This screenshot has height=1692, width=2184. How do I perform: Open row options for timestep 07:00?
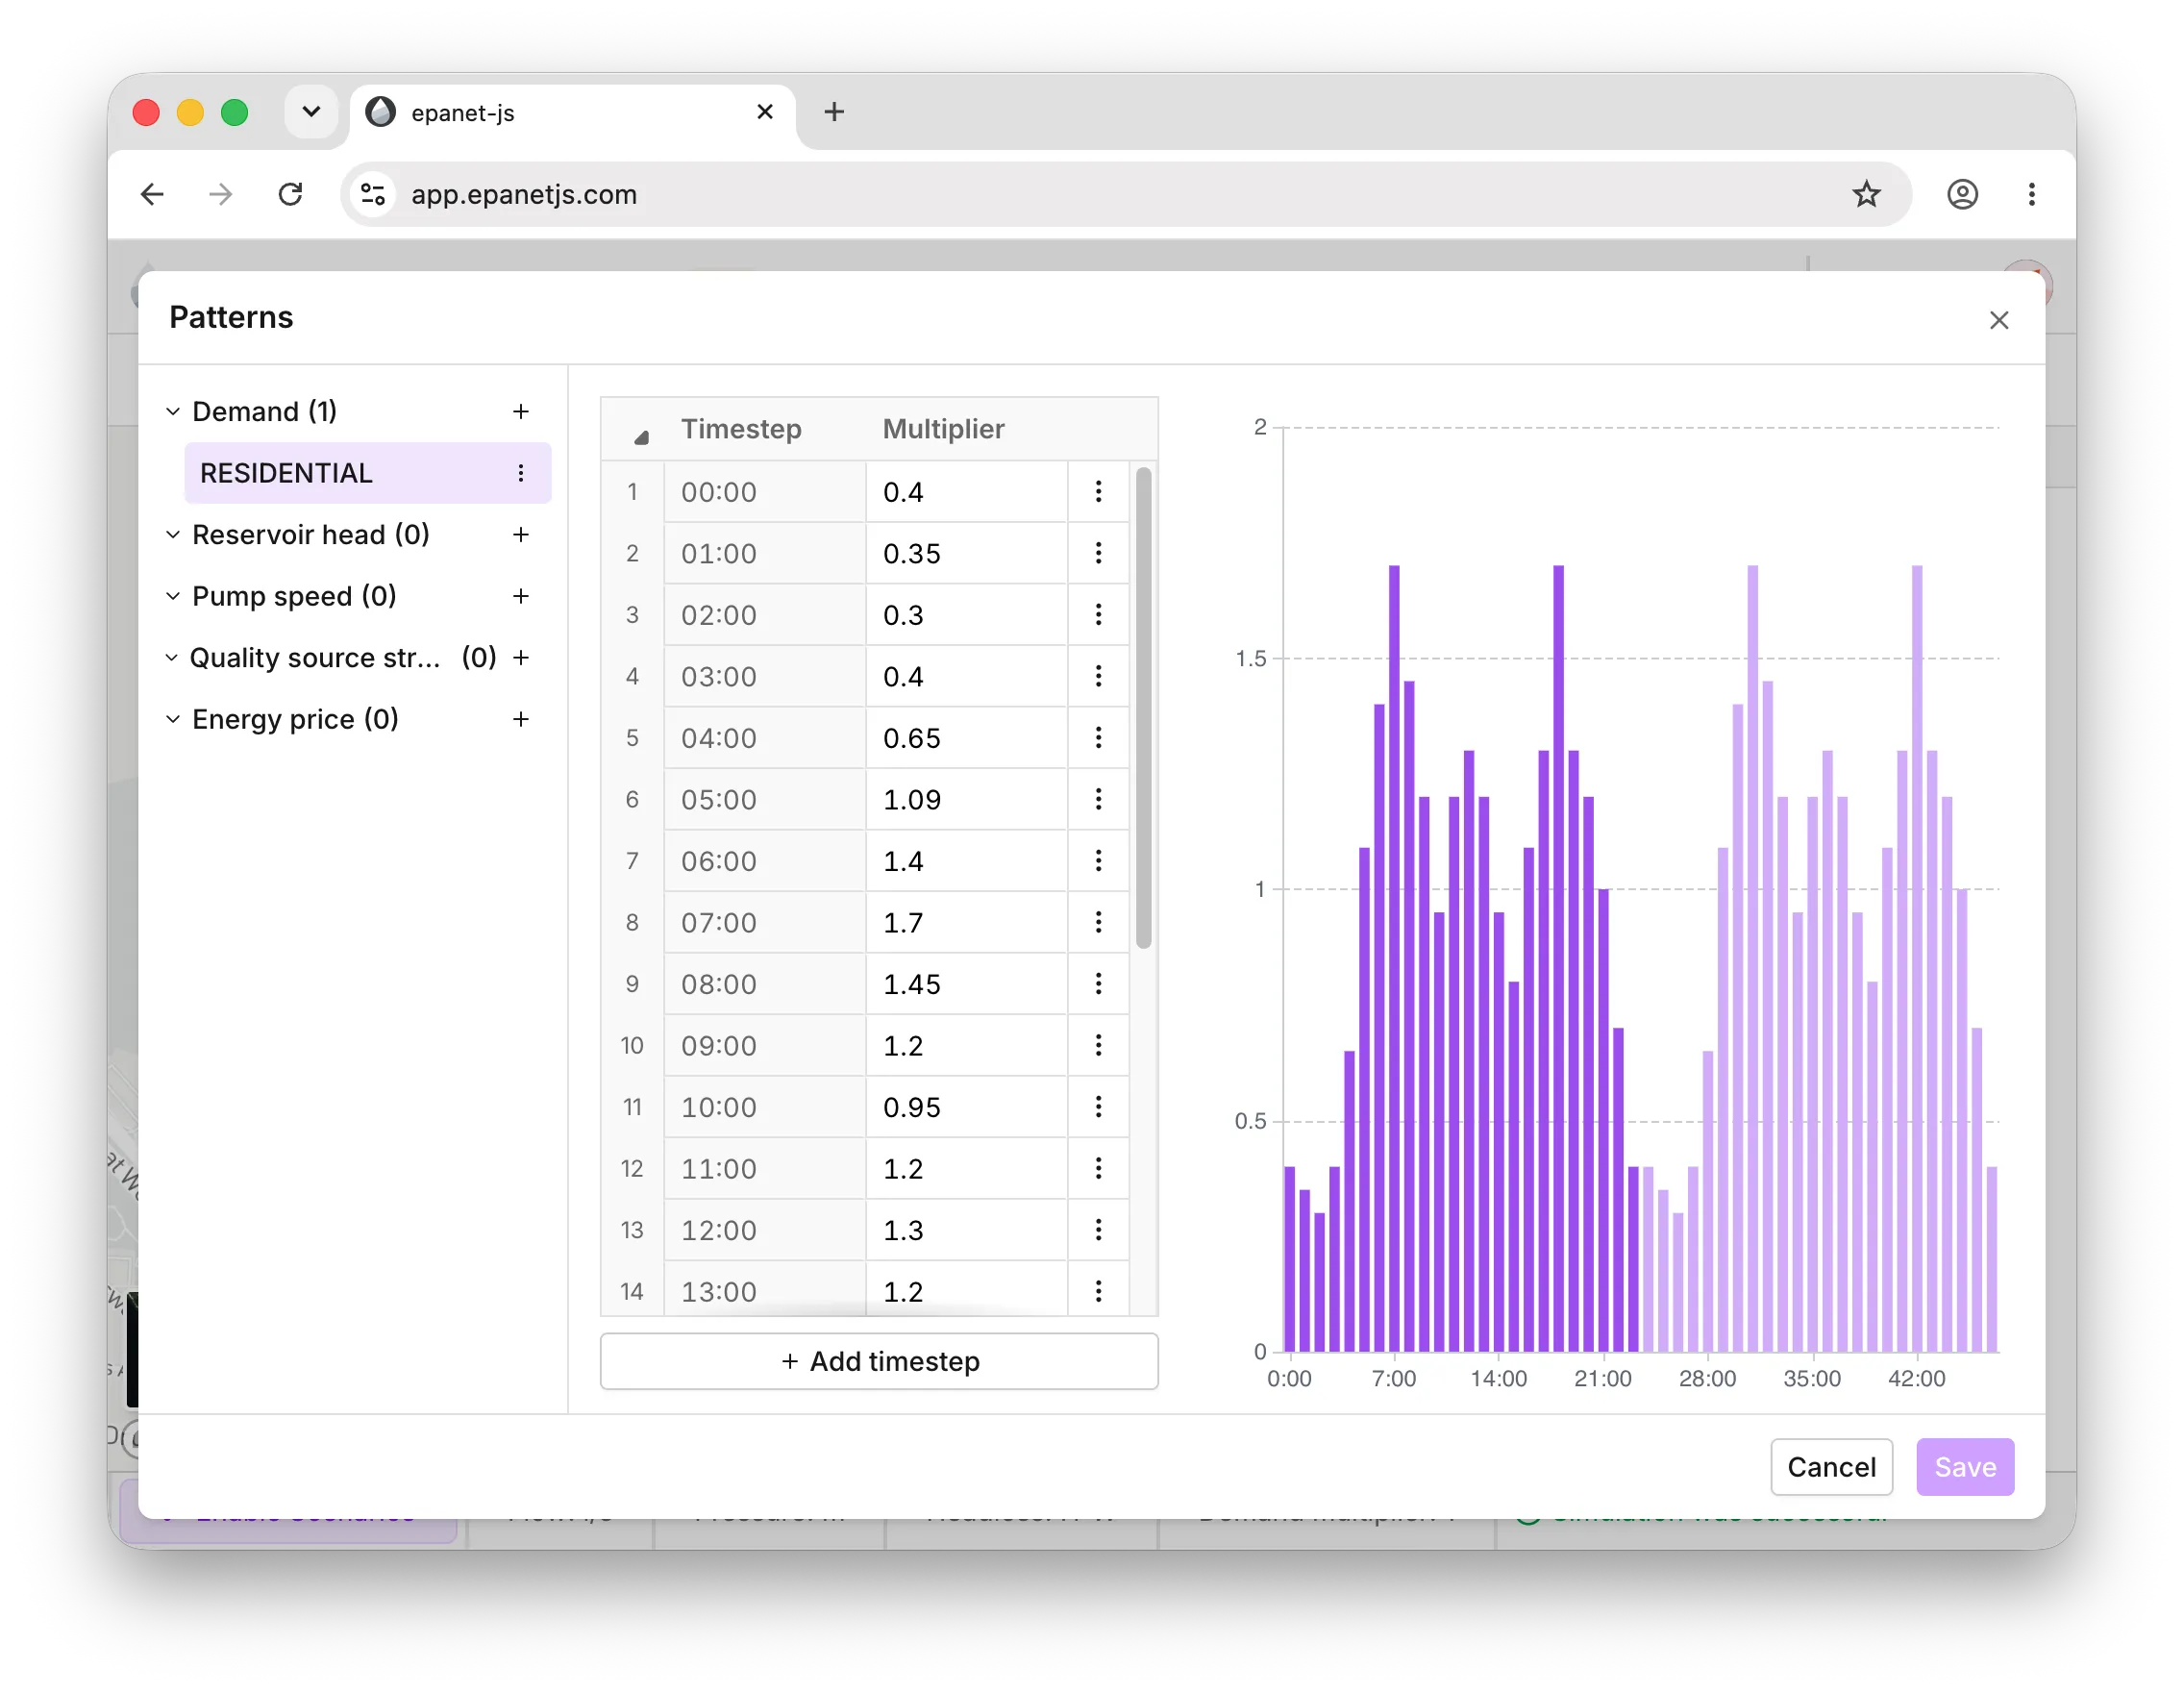[1098, 922]
